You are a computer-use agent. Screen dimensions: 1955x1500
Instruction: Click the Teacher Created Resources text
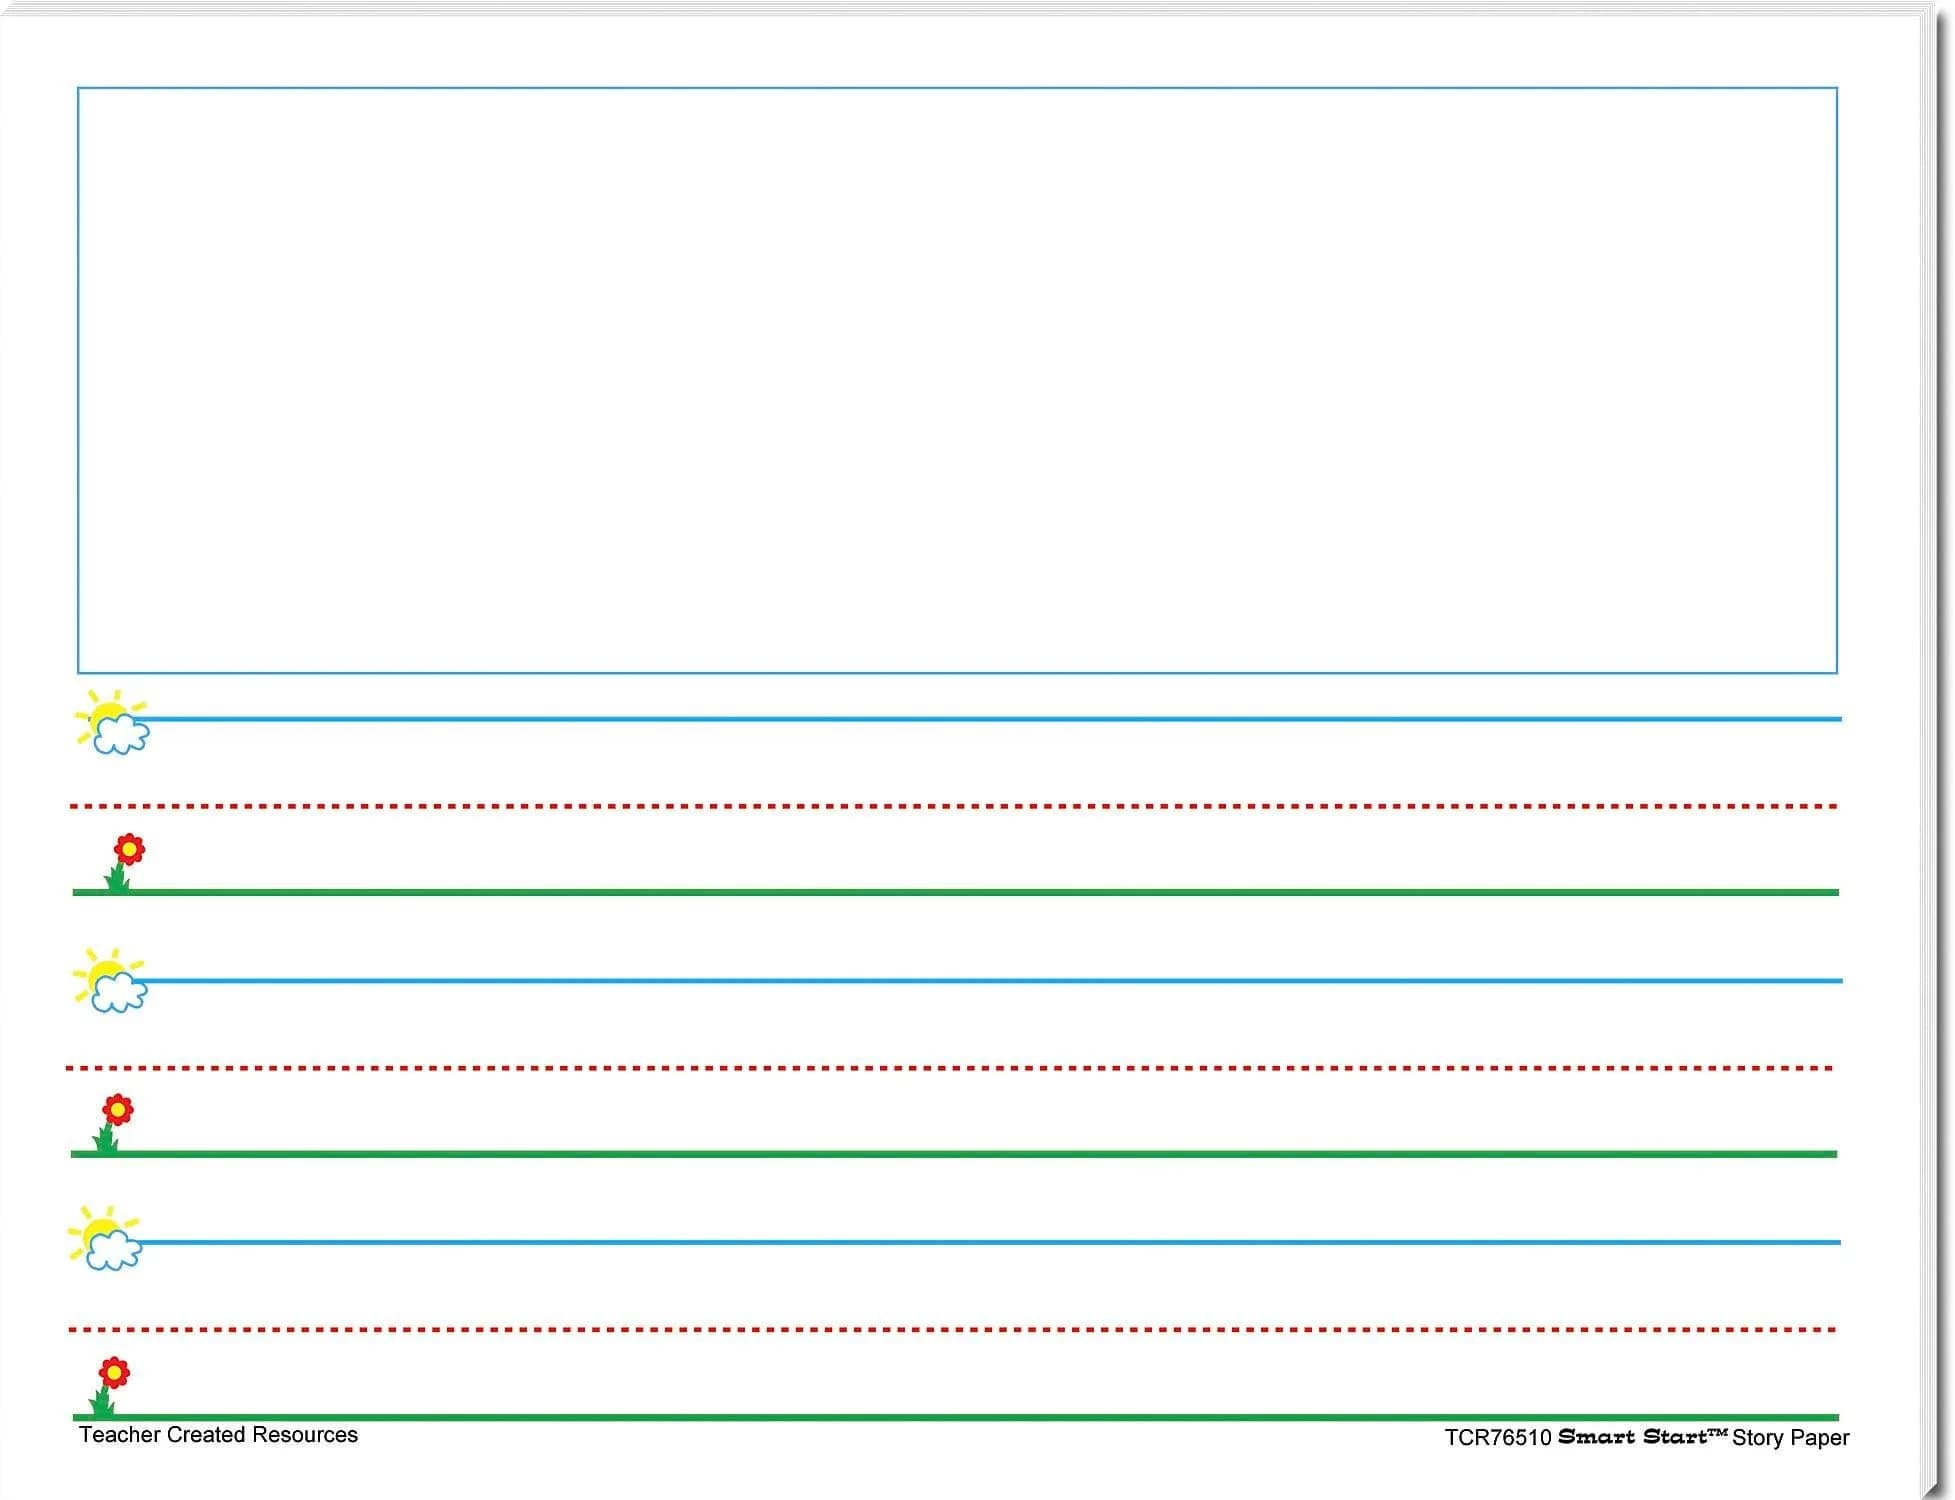point(218,1435)
